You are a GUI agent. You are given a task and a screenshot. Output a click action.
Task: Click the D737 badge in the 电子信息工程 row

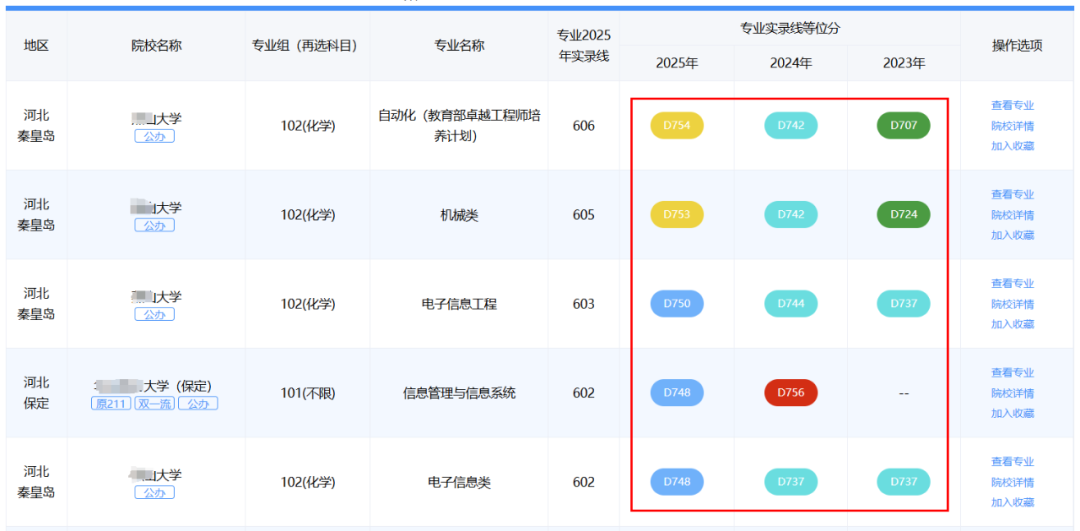coord(904,304)
